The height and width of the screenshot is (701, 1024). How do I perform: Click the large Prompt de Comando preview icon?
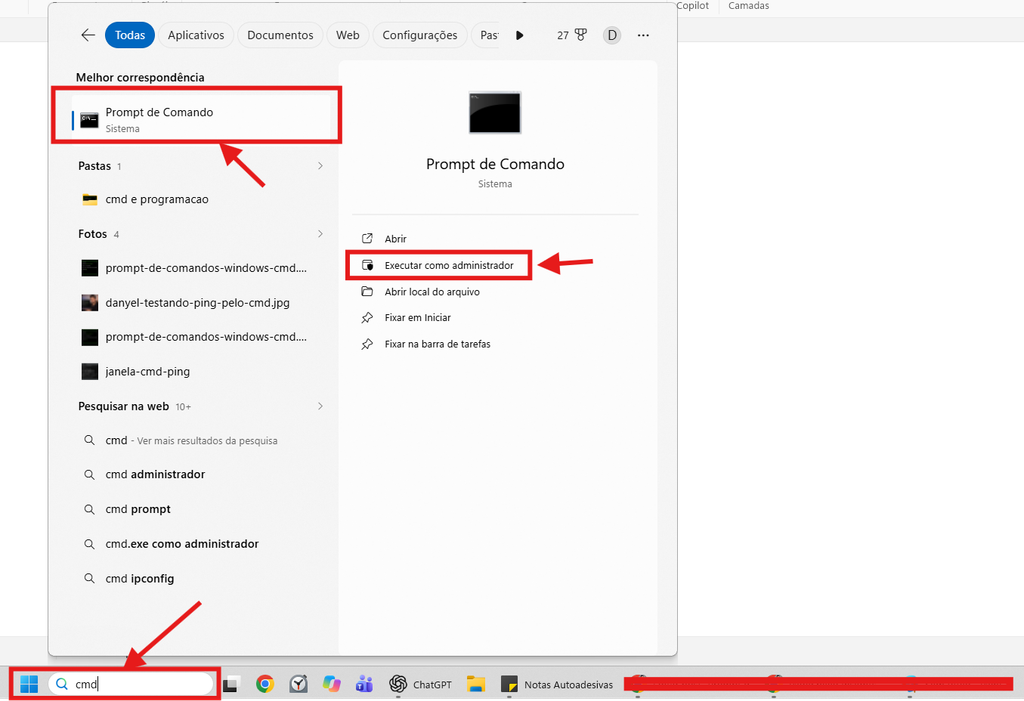[495, 112]
